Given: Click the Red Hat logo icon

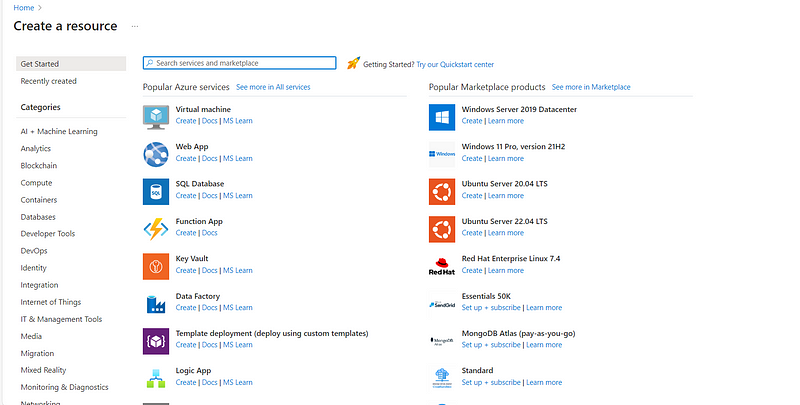Looking at the screenshot, I should 442,266.
